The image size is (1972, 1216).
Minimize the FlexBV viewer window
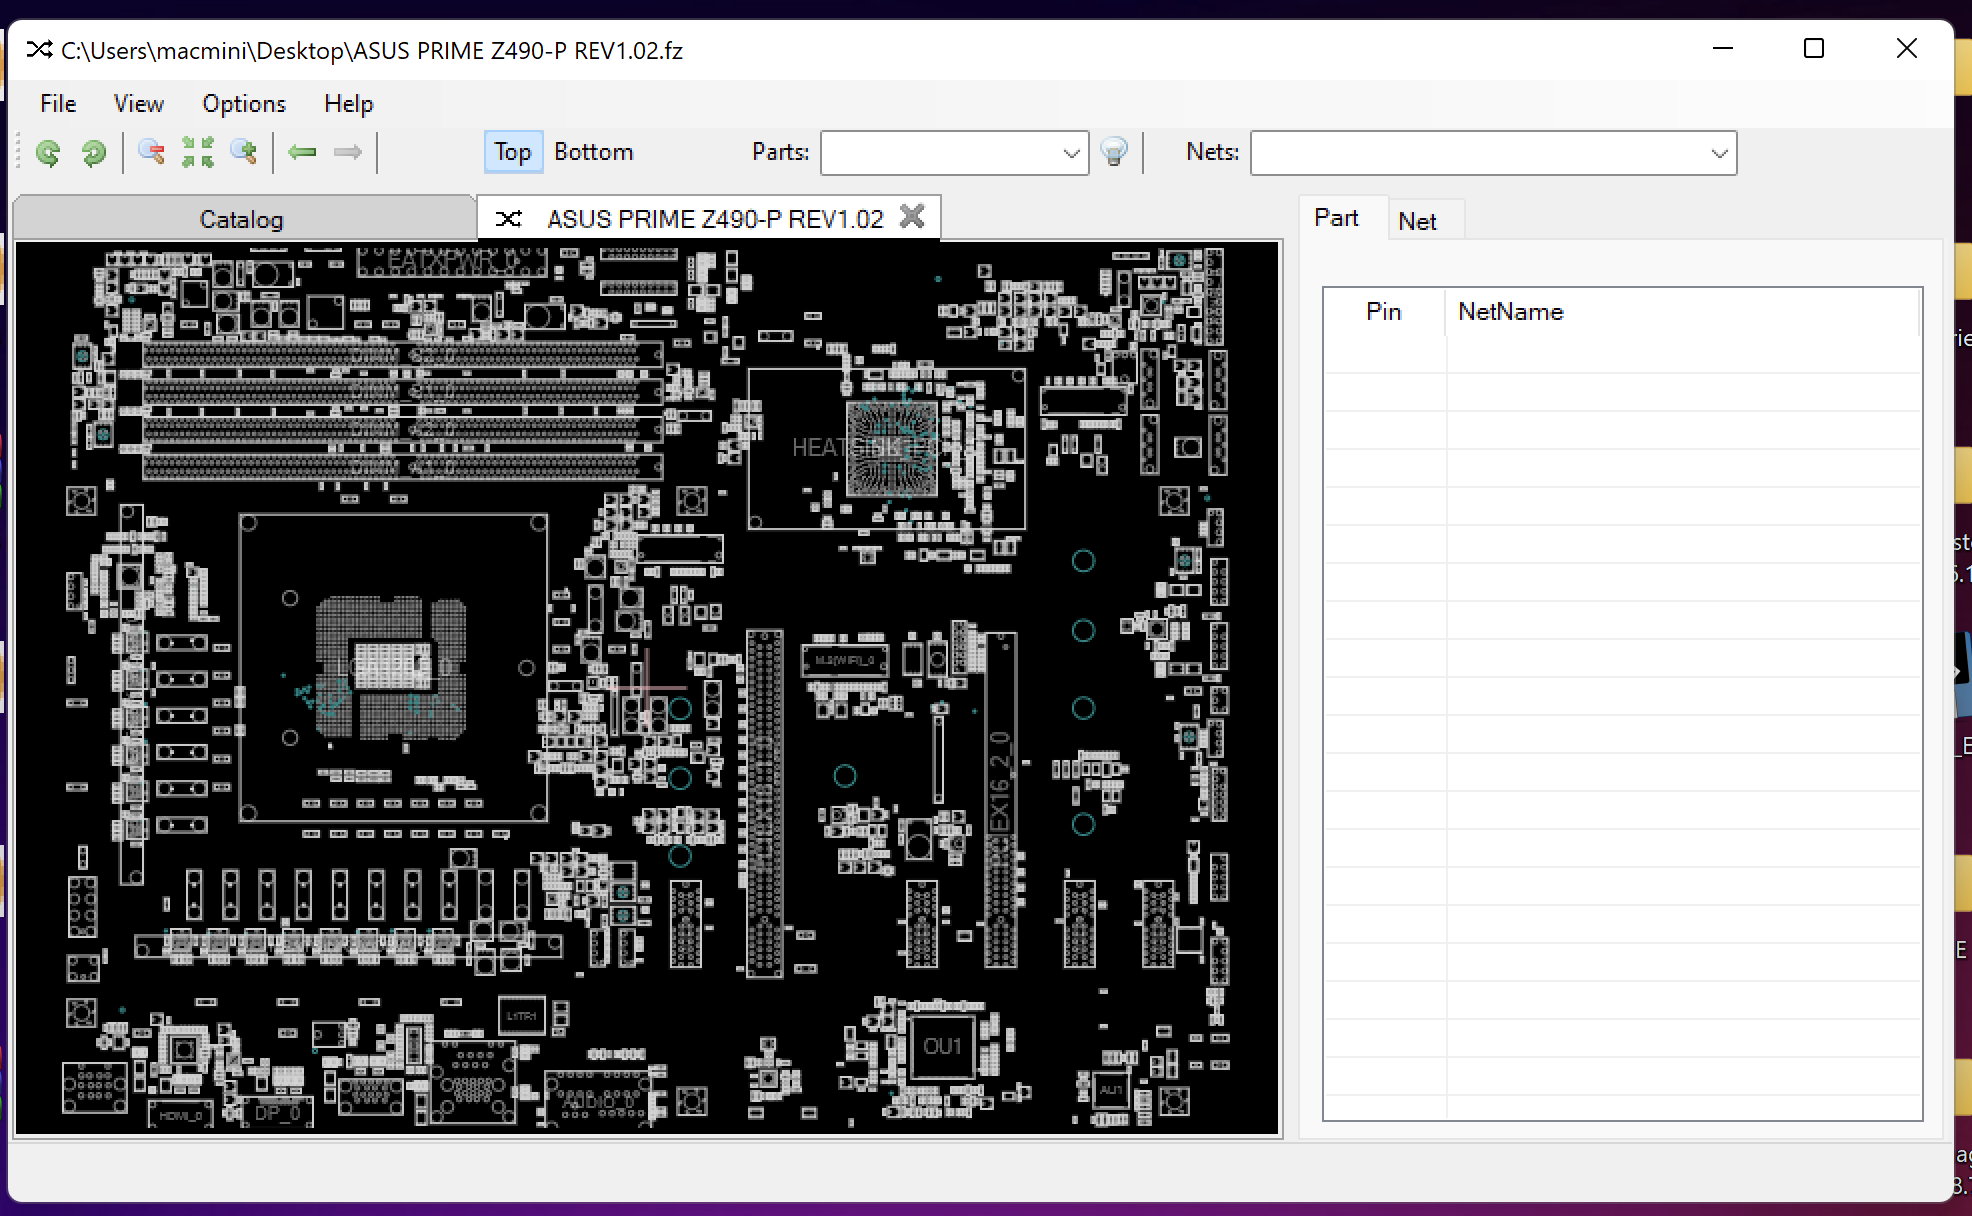1722,49
